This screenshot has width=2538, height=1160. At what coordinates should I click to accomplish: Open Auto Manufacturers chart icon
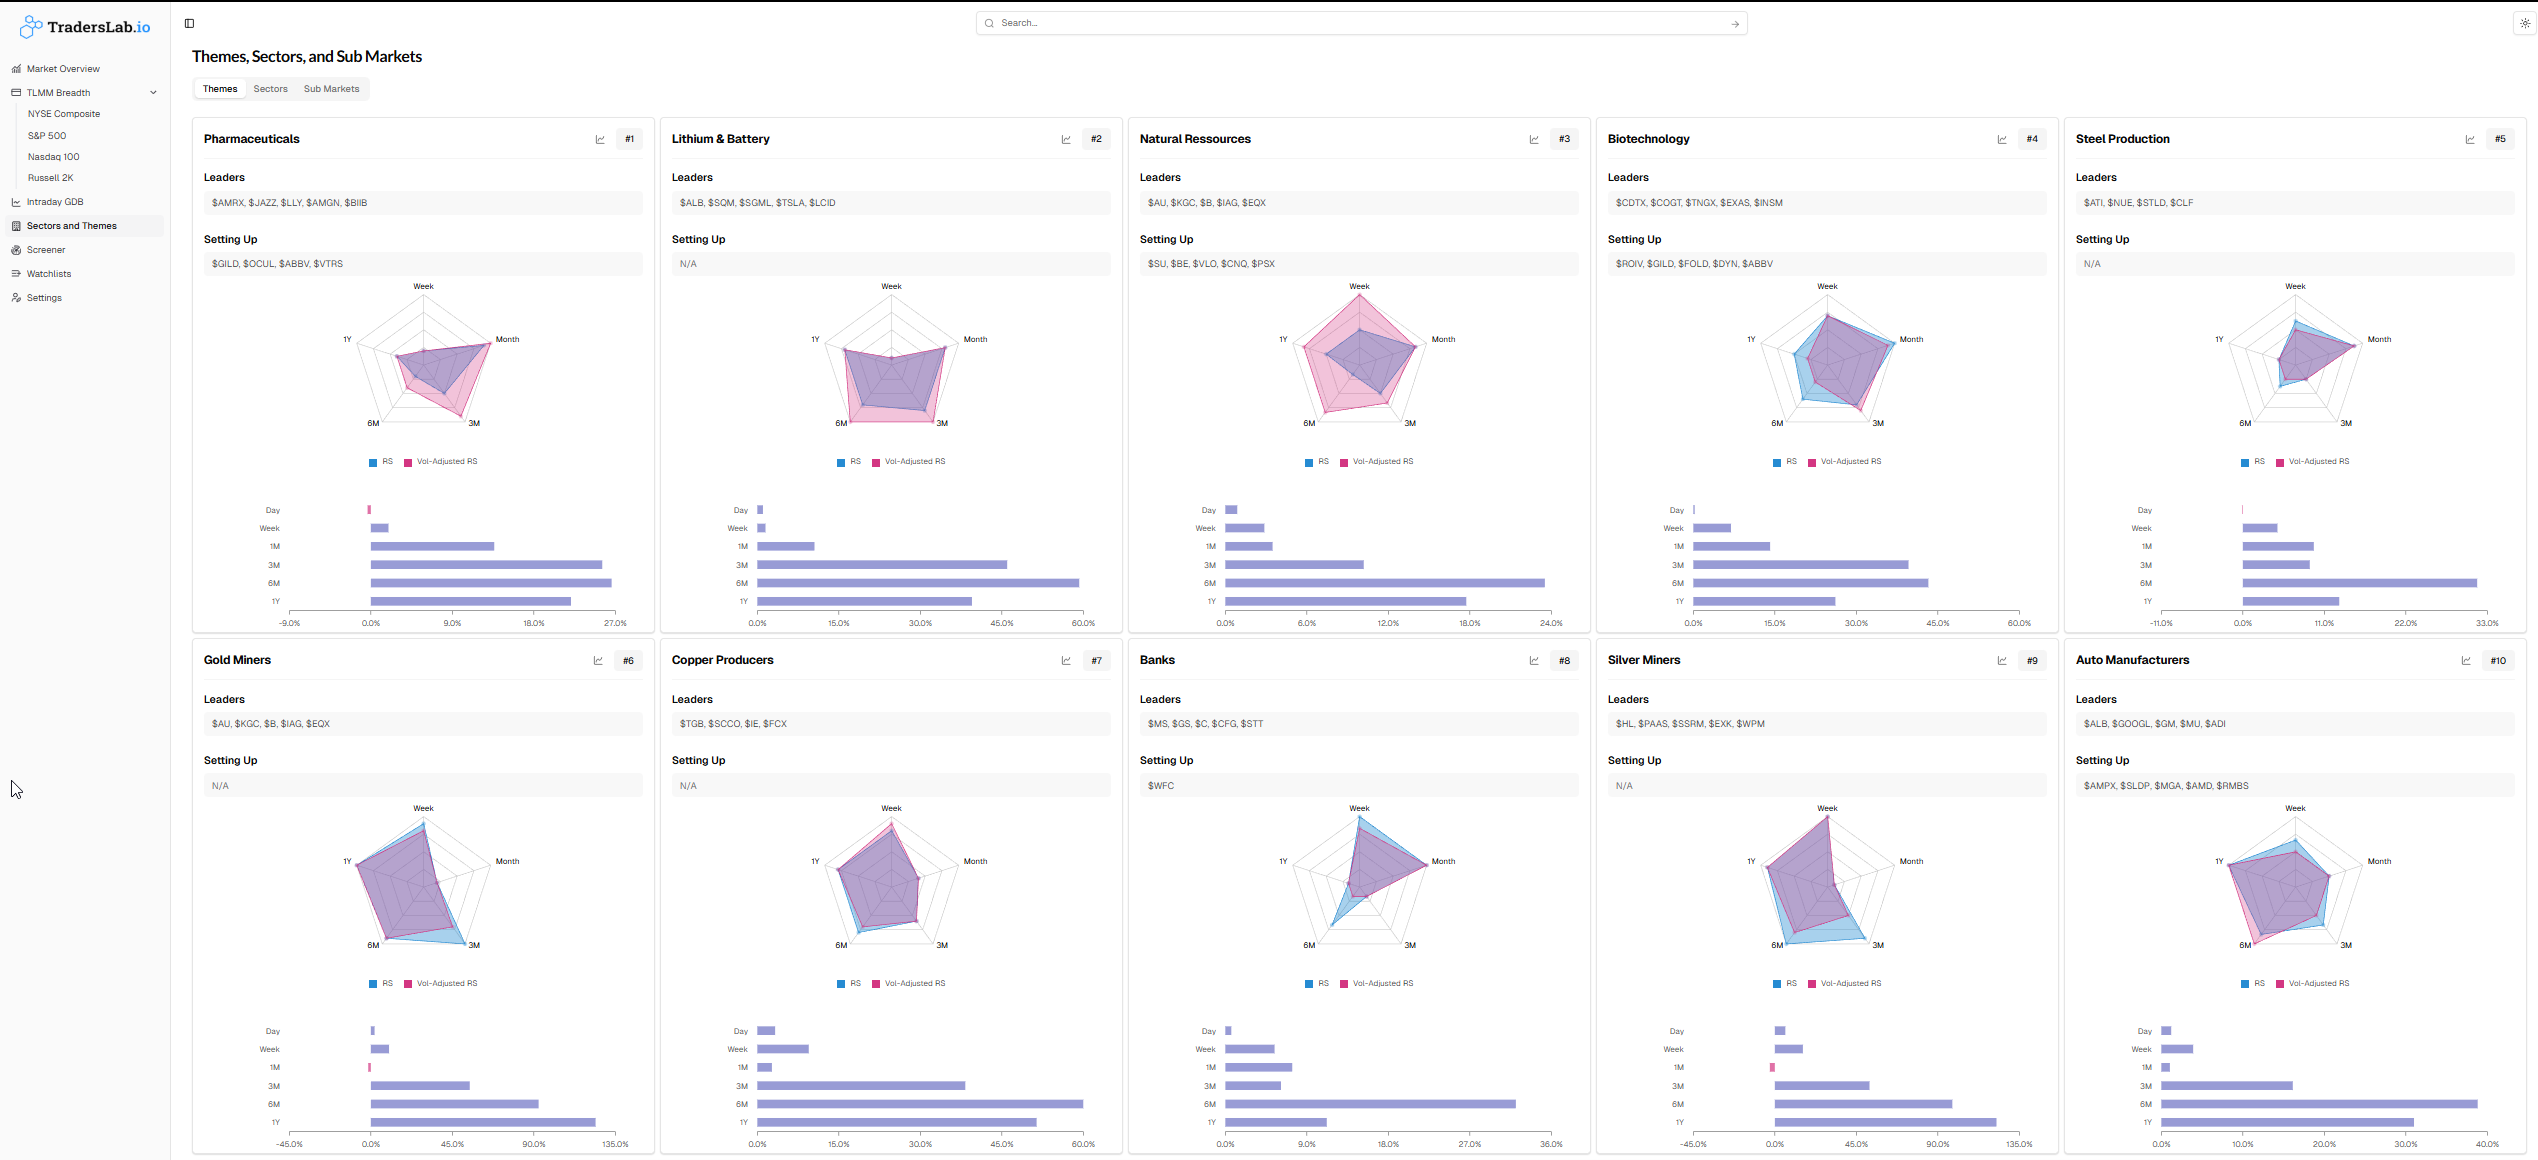click(x=2466, y=661)
